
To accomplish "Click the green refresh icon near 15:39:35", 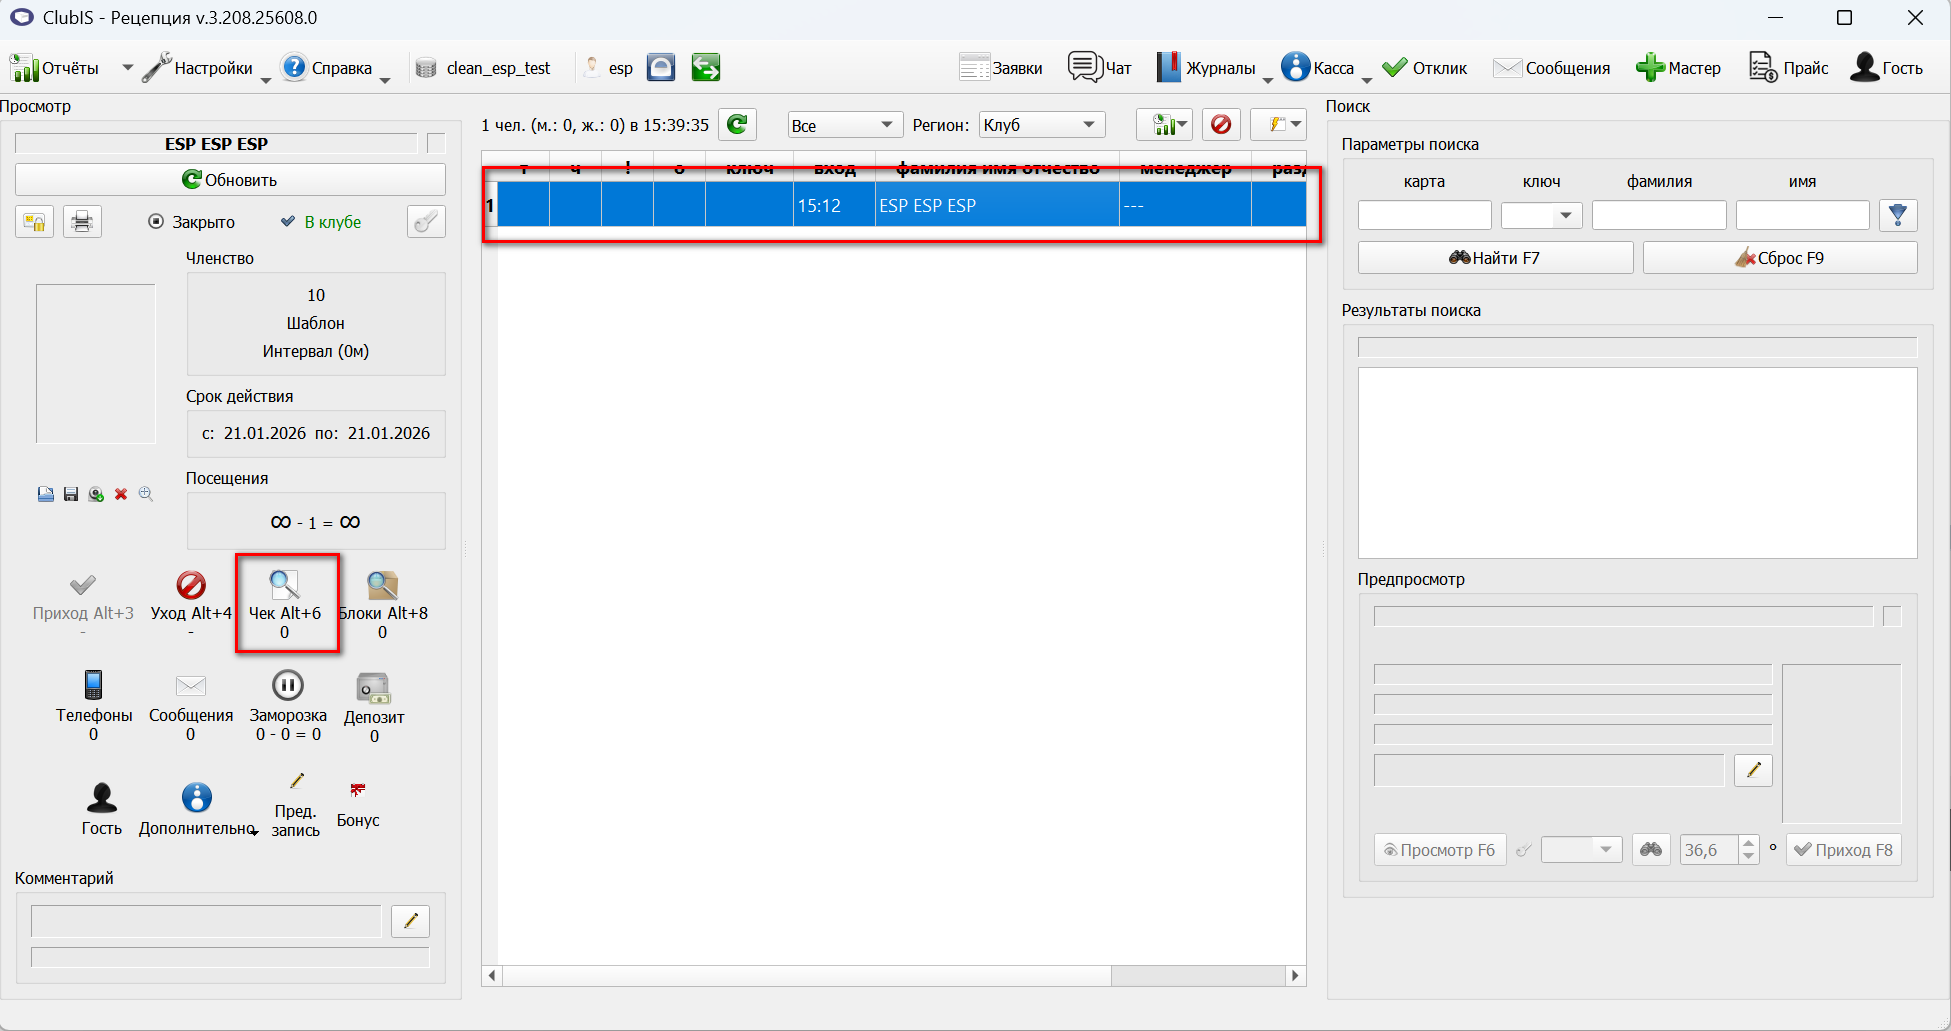I will pos(737,124).
